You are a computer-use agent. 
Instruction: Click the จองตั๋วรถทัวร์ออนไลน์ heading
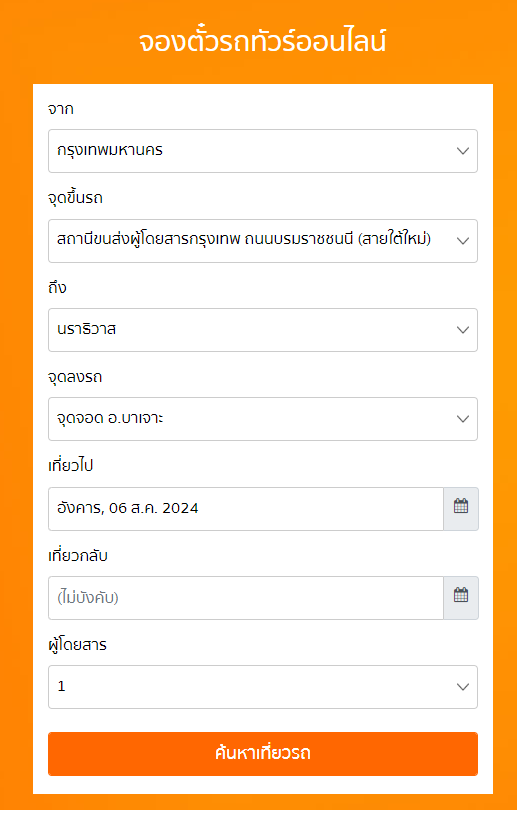[262, 42]
